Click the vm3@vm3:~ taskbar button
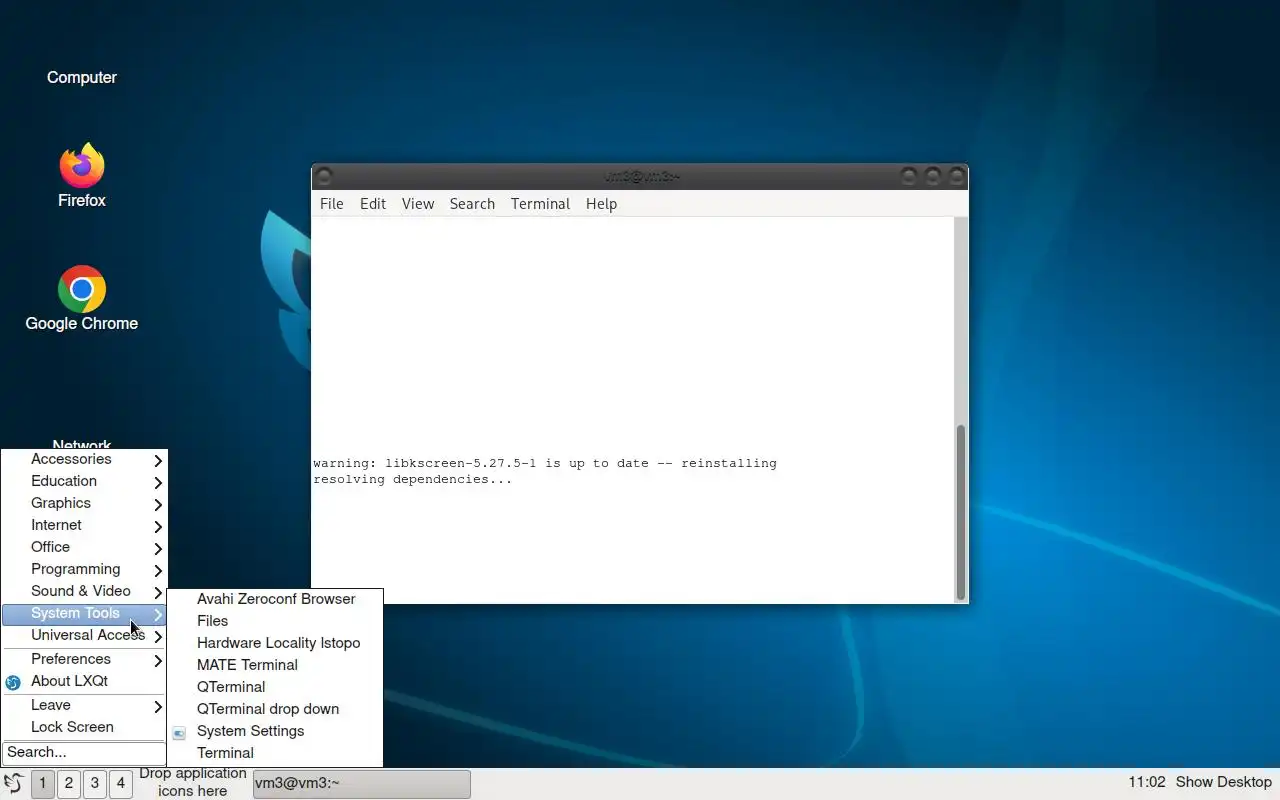The height and width of the screenshot is (800, 1280). coord(361,783)
